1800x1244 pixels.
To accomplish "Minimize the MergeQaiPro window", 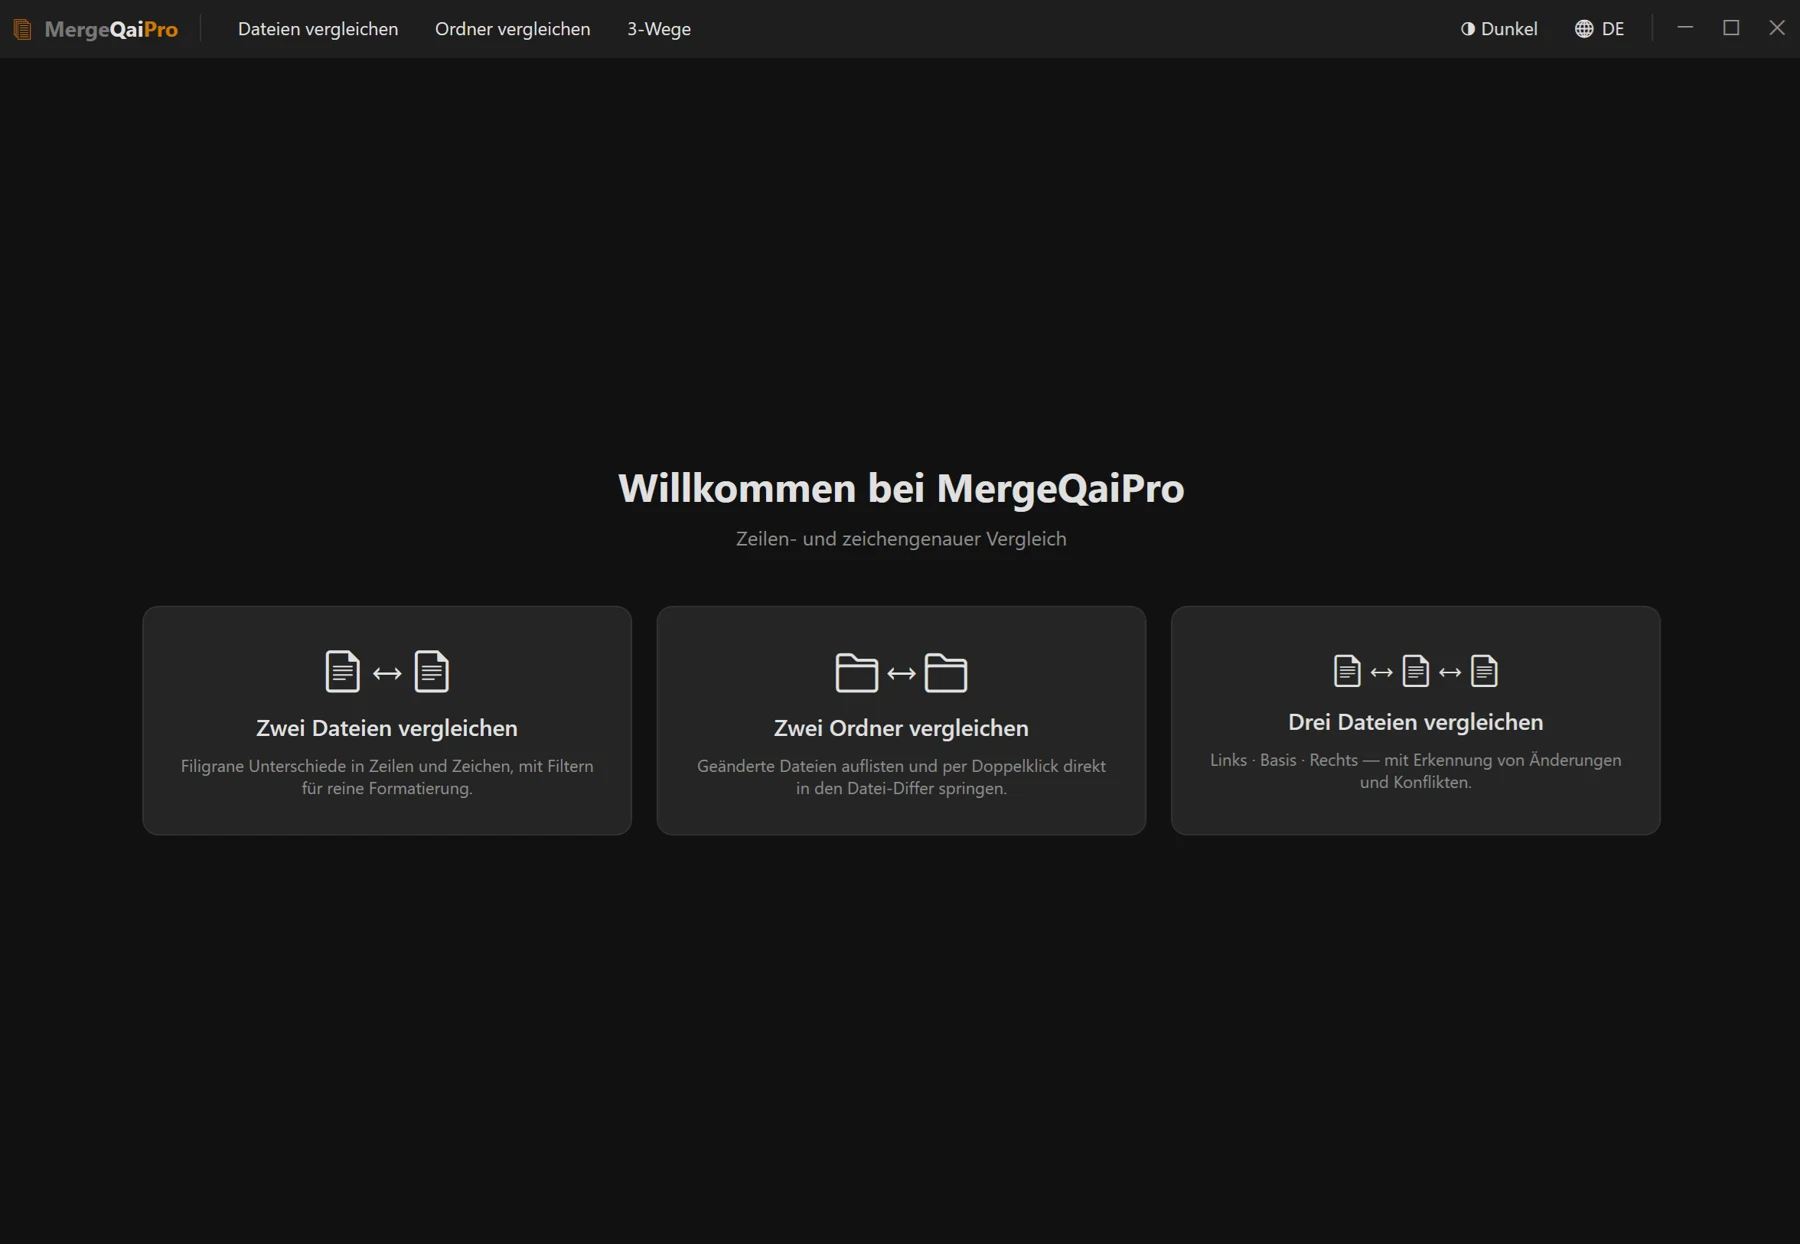I will coord(1685,28).
